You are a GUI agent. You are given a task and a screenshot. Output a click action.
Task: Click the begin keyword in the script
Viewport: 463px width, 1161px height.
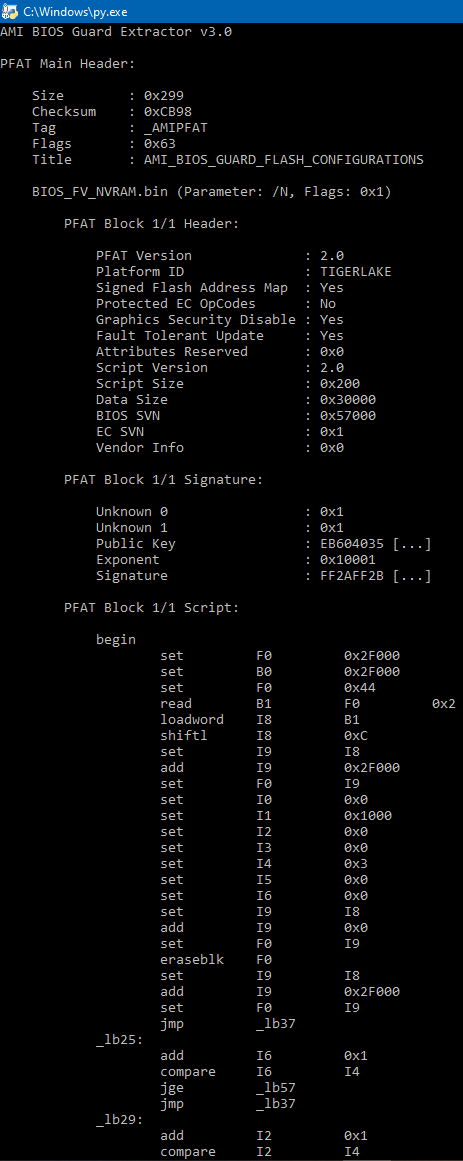[116, 640]
